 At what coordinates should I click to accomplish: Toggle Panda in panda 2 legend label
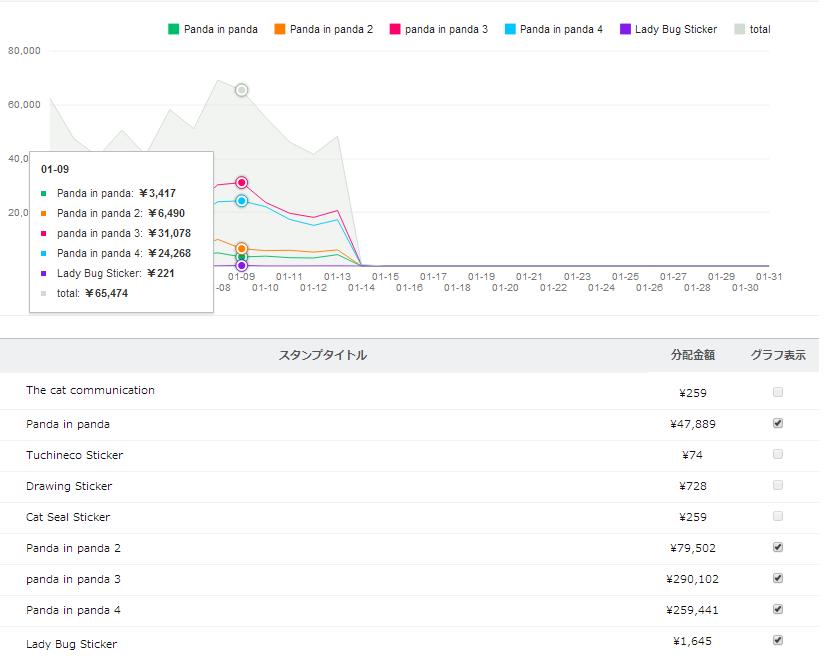pos(331,29)
